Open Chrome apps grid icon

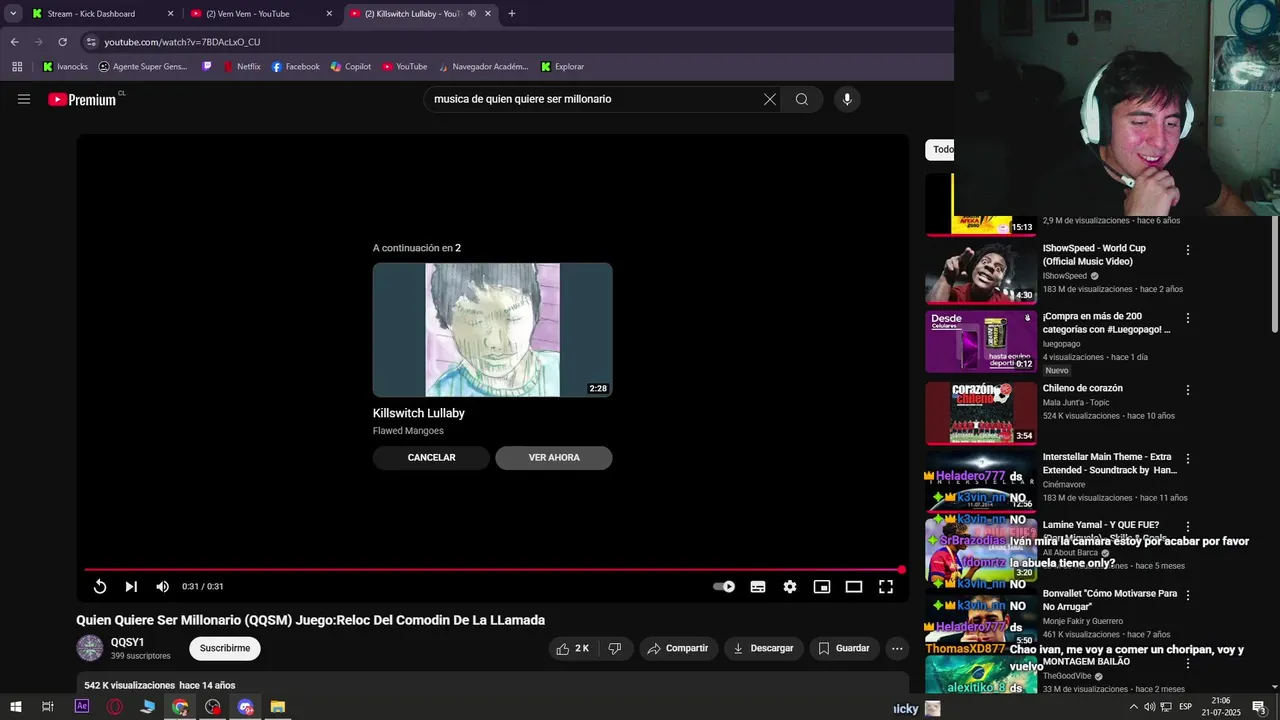[17, 67]
